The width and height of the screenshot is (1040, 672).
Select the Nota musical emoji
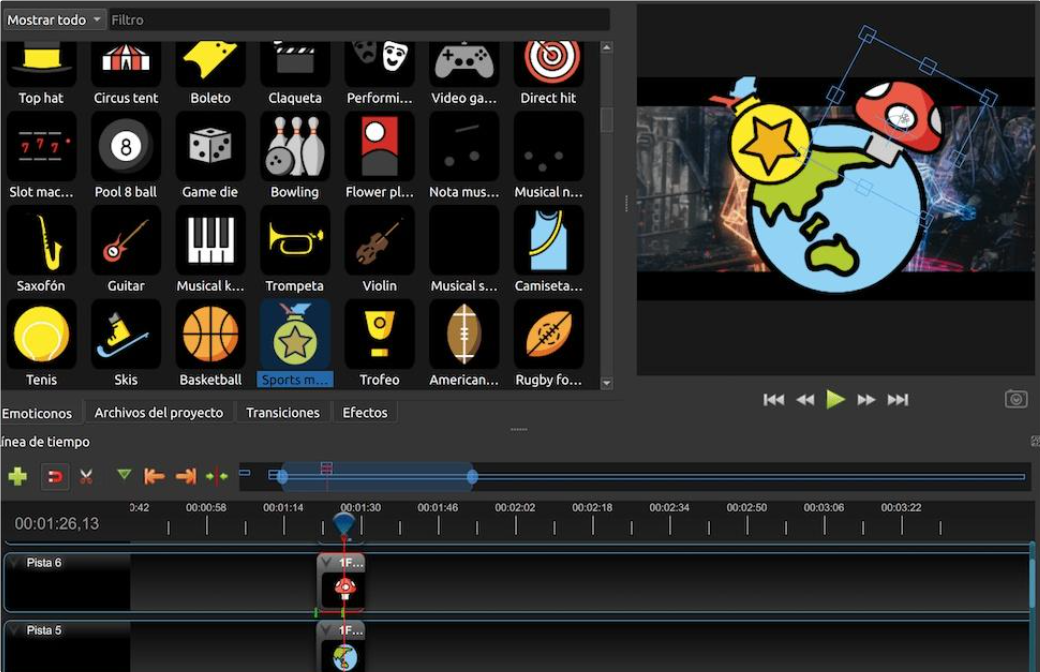tap(464, 156)
